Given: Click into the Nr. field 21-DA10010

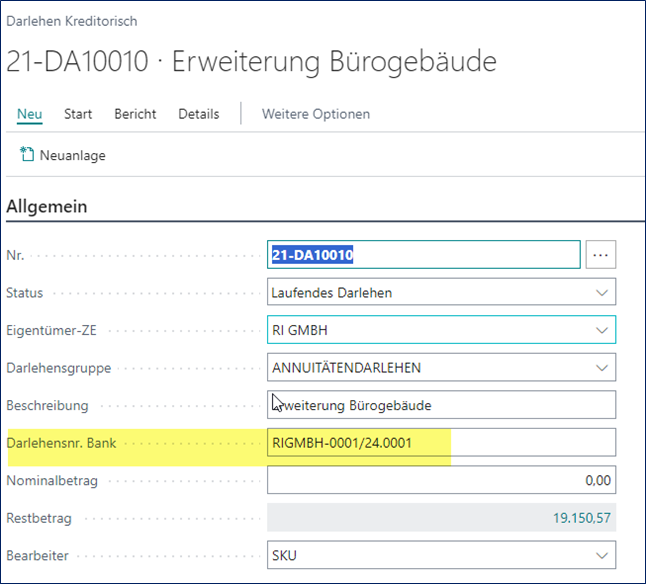Looking at the screenshot, I should pos(424,255).
